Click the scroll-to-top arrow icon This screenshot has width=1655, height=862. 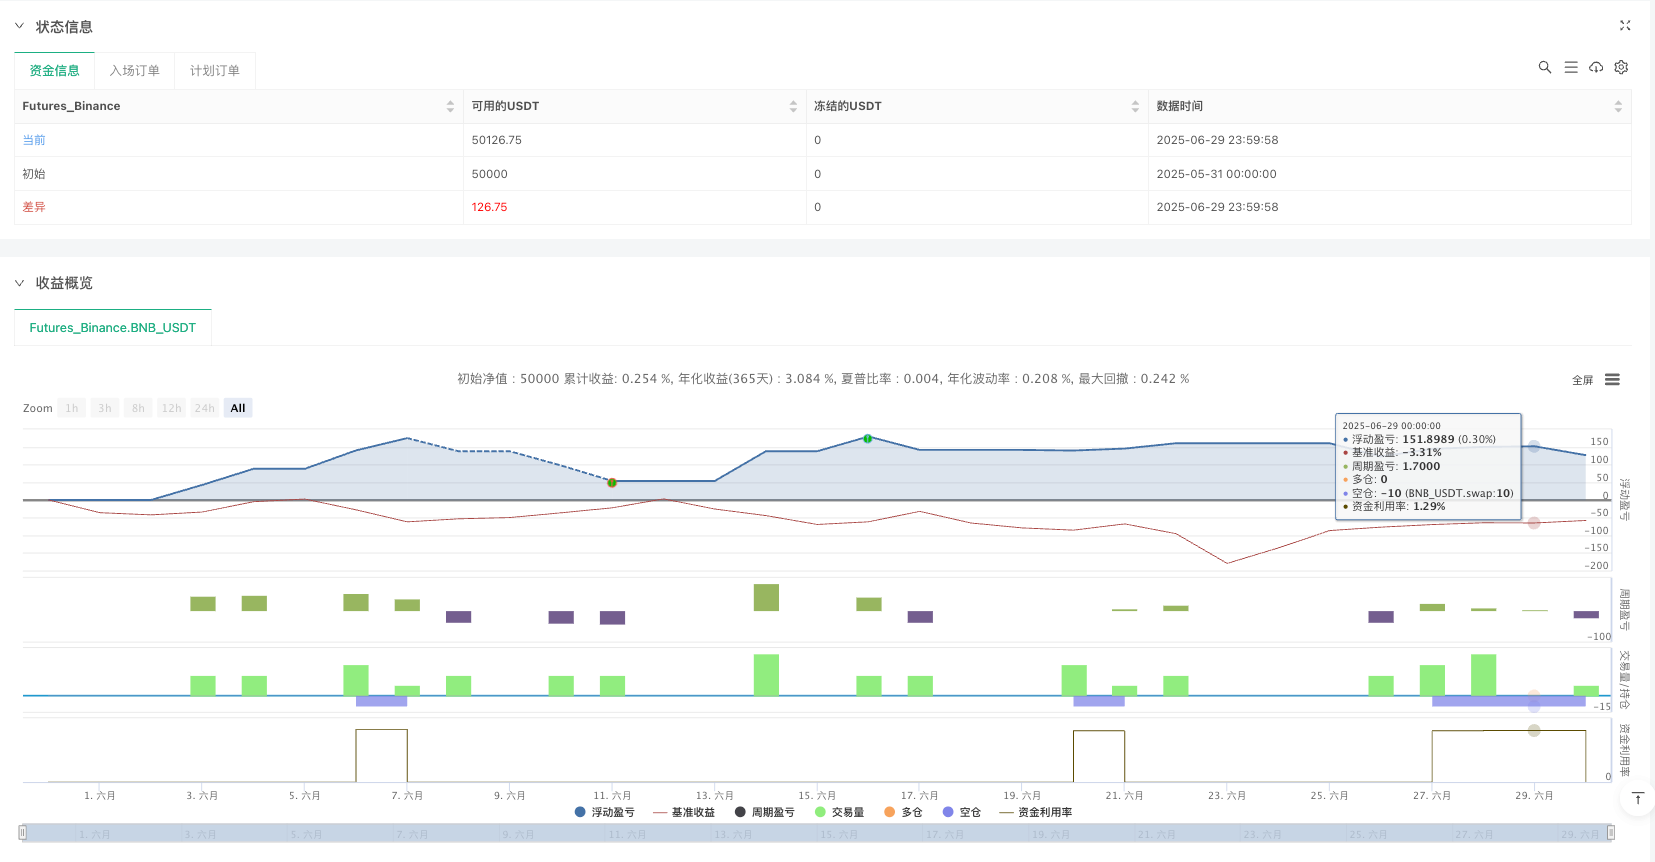click(1637, 798)
